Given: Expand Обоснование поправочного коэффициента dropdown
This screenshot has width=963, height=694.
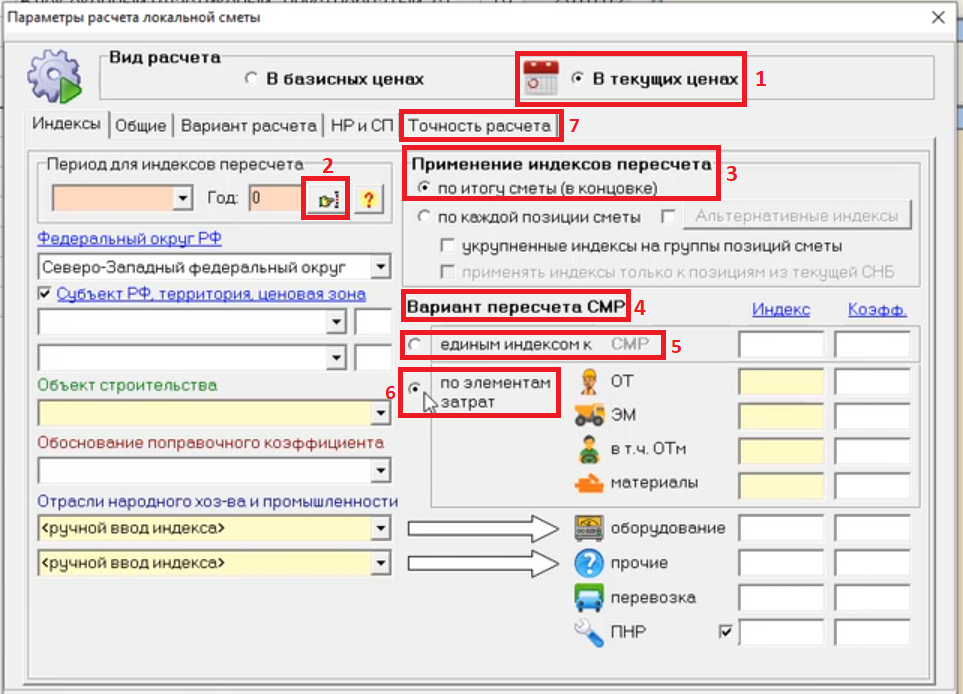Looking at the screenshot, I should pyautogui.click(x=380, y=470).
